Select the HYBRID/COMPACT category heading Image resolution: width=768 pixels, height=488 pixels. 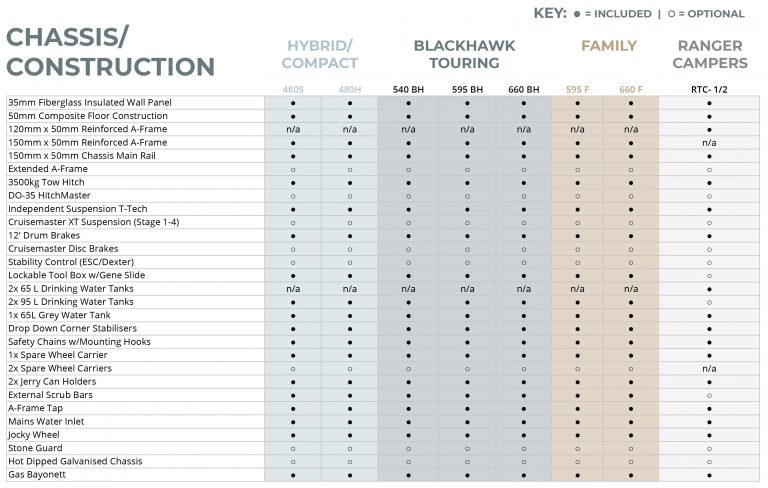[320, 54]
